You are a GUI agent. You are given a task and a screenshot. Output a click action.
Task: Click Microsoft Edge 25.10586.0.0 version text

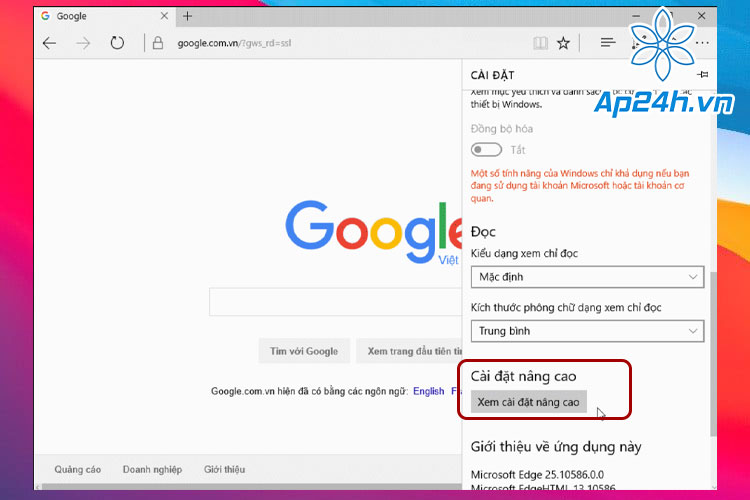pos(537,475)
